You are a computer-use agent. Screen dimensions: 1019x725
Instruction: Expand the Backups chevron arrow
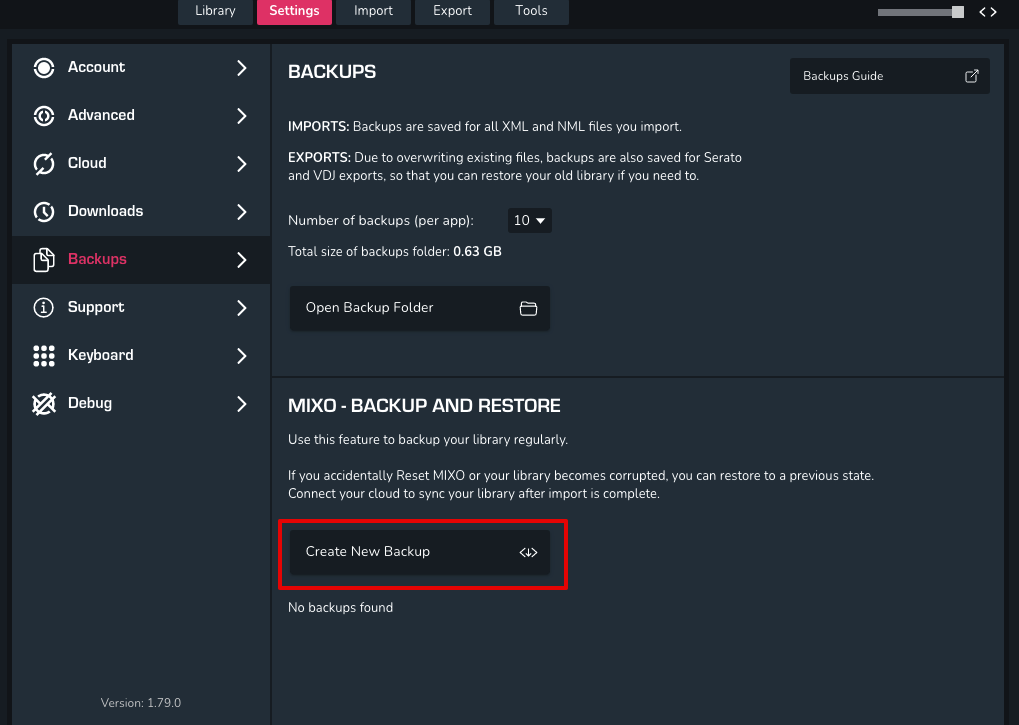point(242,260)
